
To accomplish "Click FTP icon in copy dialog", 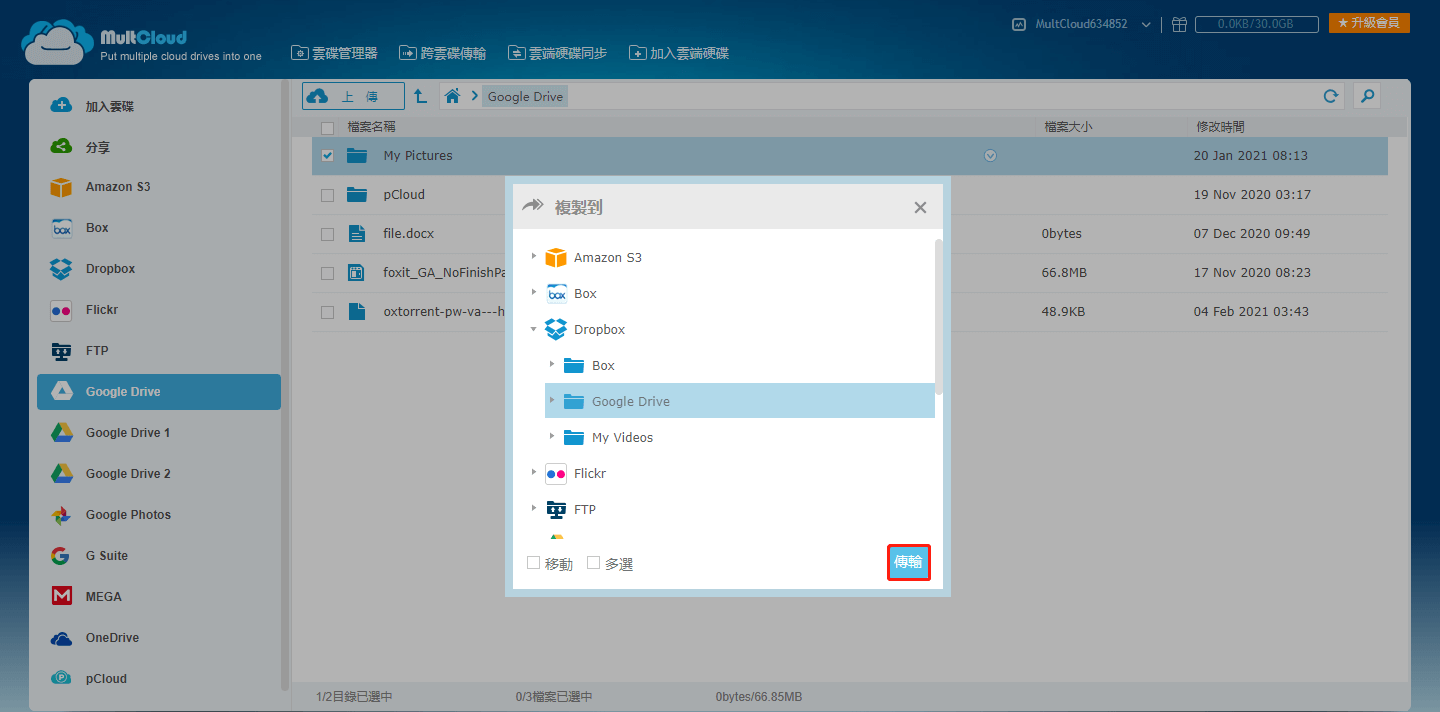I will tap(556, 510).
